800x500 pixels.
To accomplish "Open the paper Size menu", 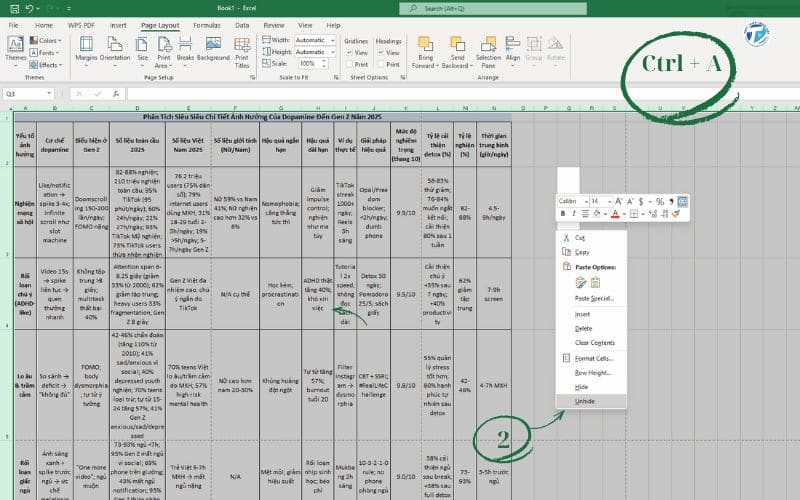I will [x=142, y=51].
